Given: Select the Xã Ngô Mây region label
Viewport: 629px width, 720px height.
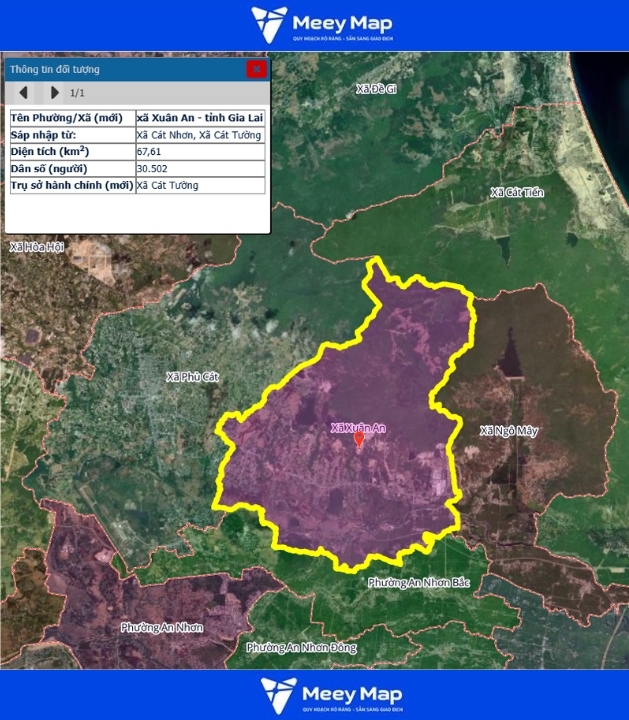Looking at the screenshot, I should (508, 431).
